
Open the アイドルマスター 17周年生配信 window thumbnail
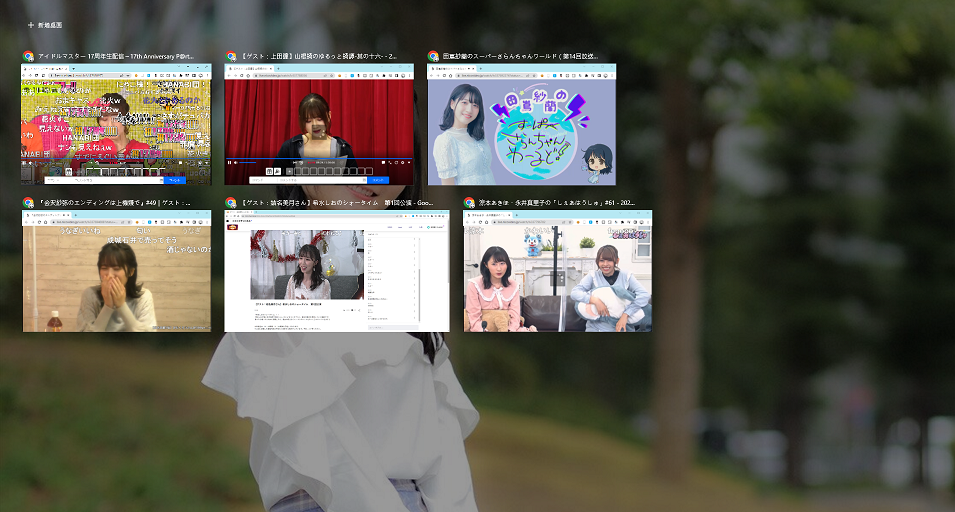[116, 124]
